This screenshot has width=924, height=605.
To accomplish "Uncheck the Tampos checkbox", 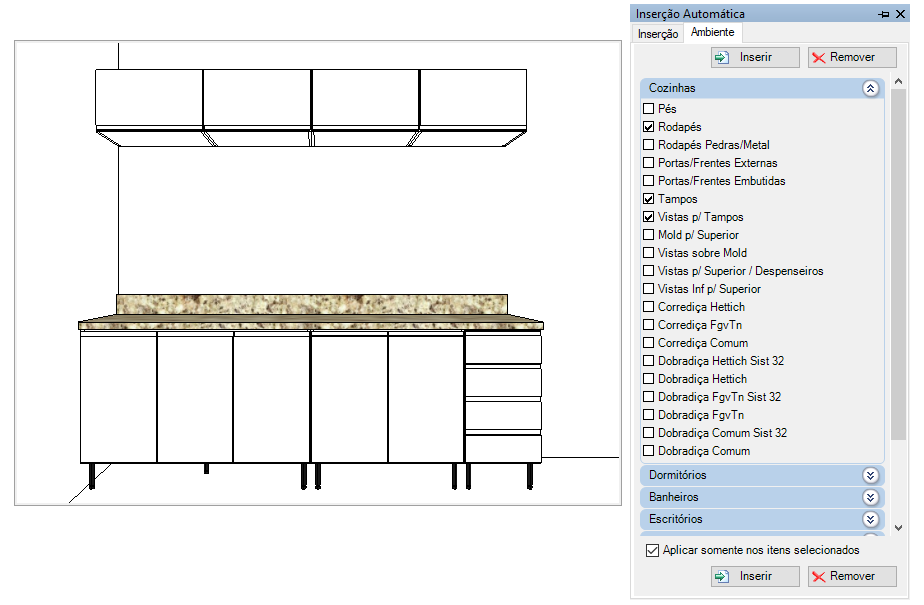I will [649, 199].
